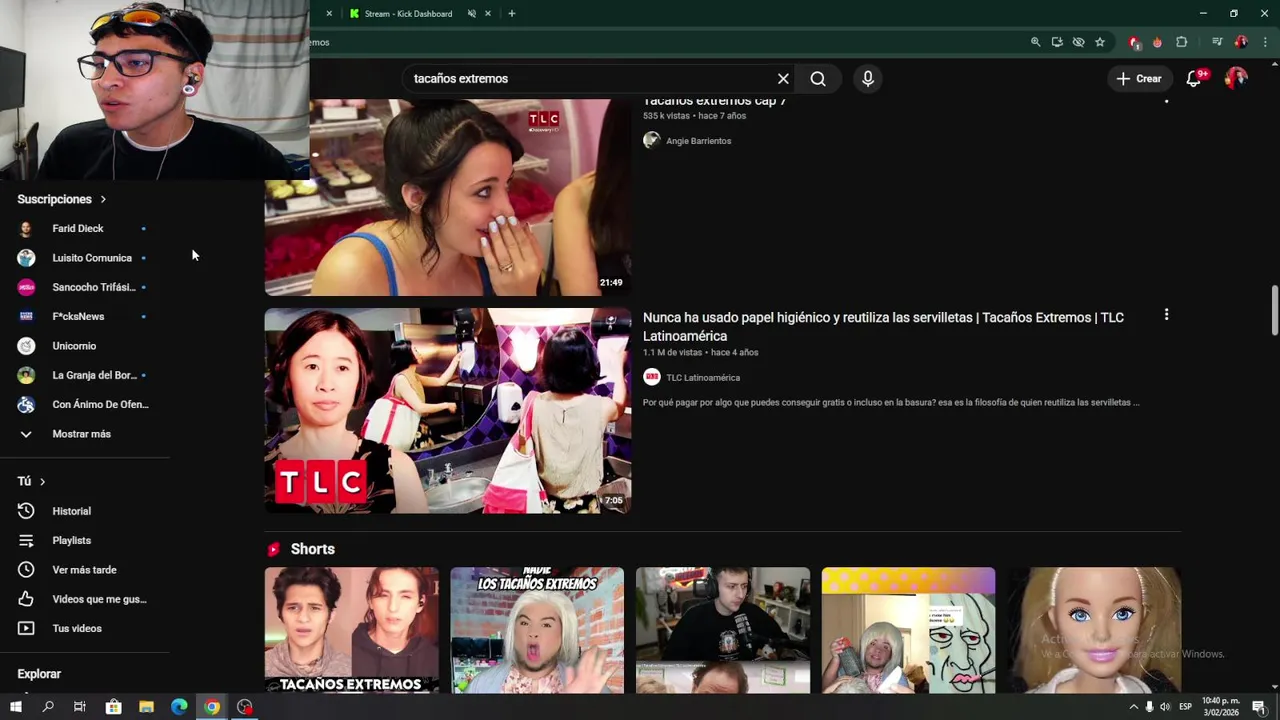Open the YouTube notifications bell

pos(1194,79)
